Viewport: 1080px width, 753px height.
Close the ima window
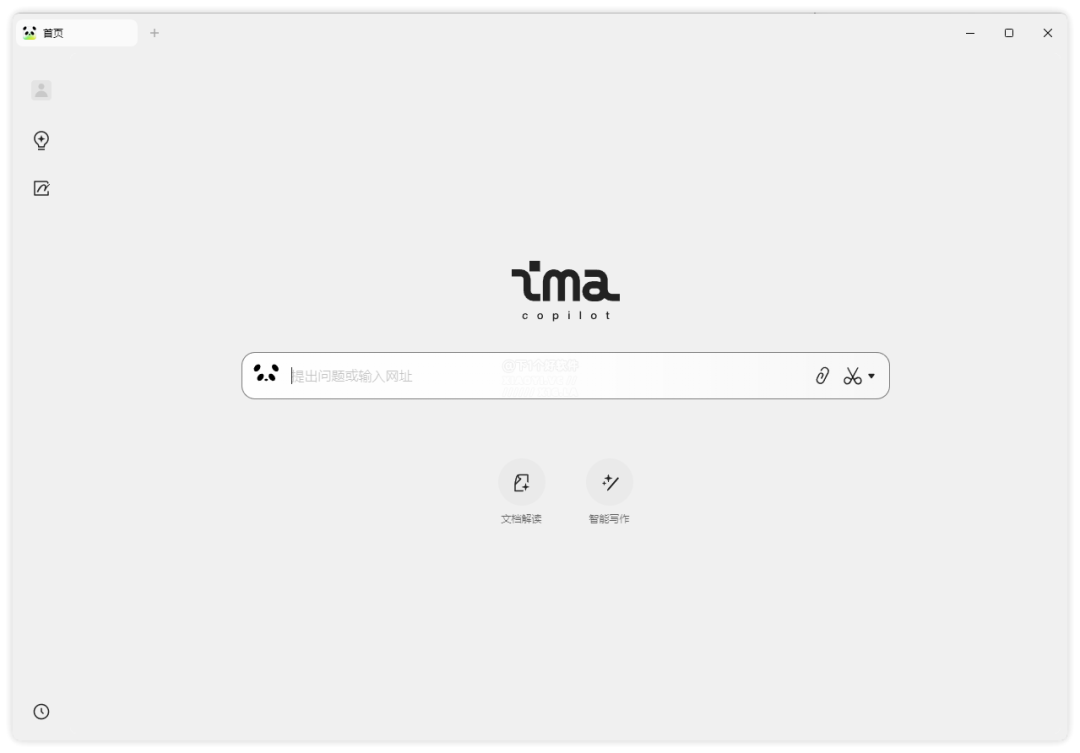pos(1048,33)
